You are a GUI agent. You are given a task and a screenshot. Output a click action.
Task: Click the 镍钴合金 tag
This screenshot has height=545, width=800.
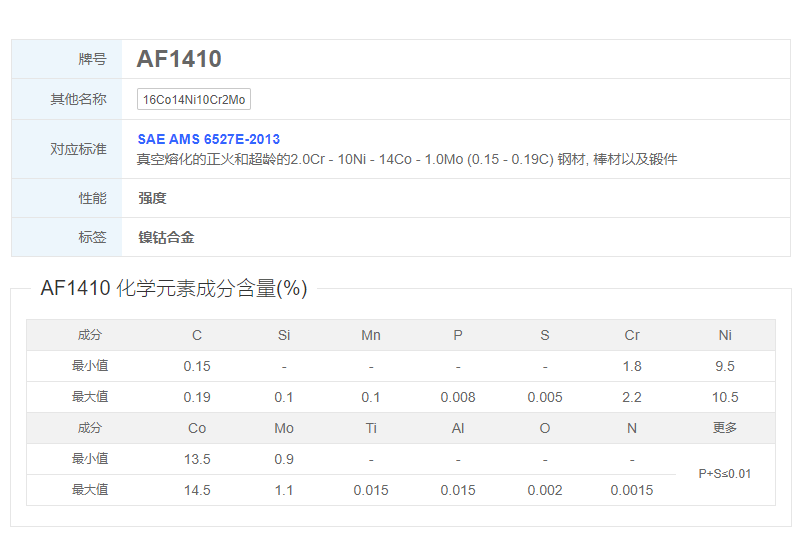(166, 237)
